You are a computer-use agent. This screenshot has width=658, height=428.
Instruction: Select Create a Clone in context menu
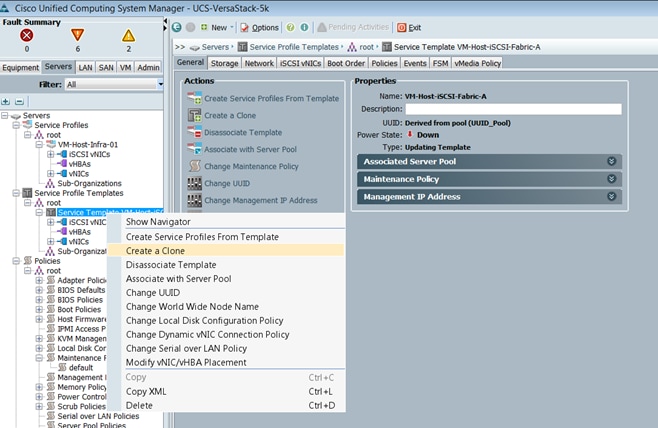(226, 251)
